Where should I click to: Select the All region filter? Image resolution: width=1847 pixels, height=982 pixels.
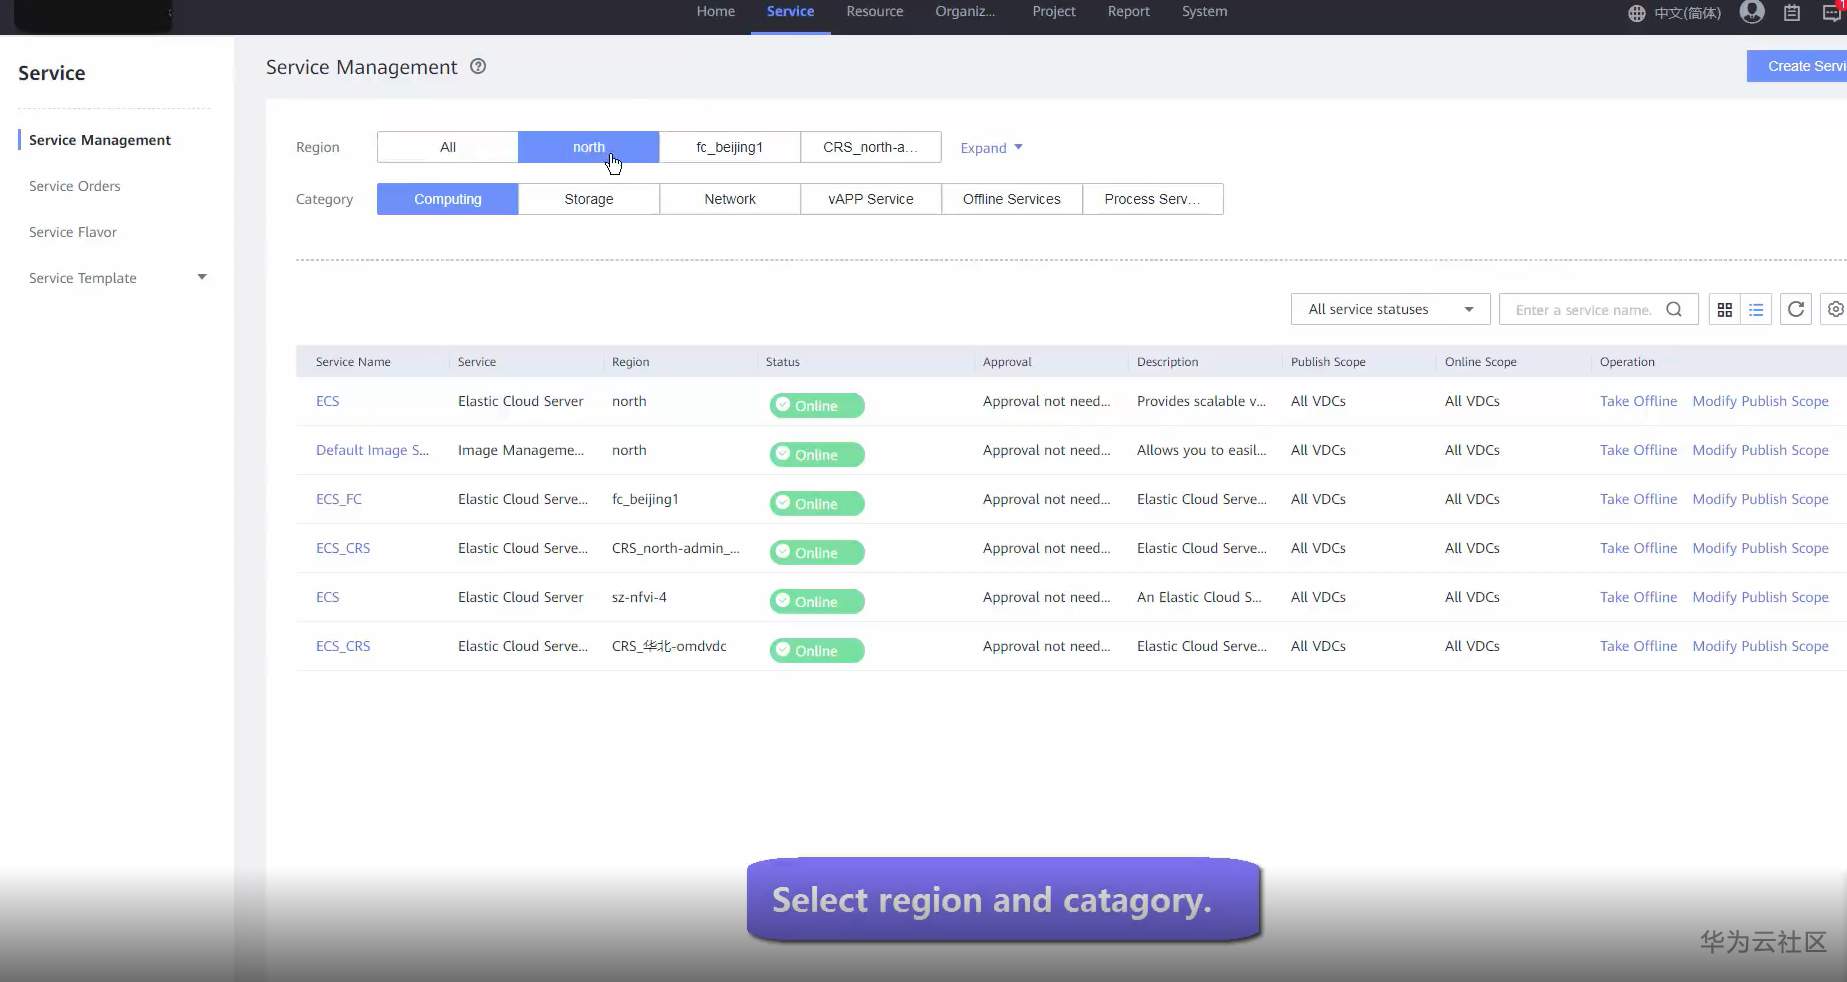point(448,147)
